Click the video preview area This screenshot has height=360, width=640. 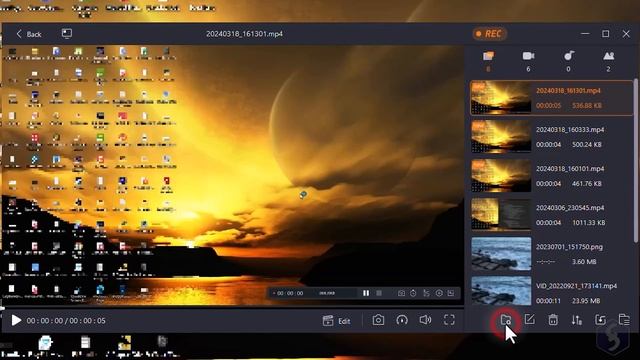(x=233, y=175)
